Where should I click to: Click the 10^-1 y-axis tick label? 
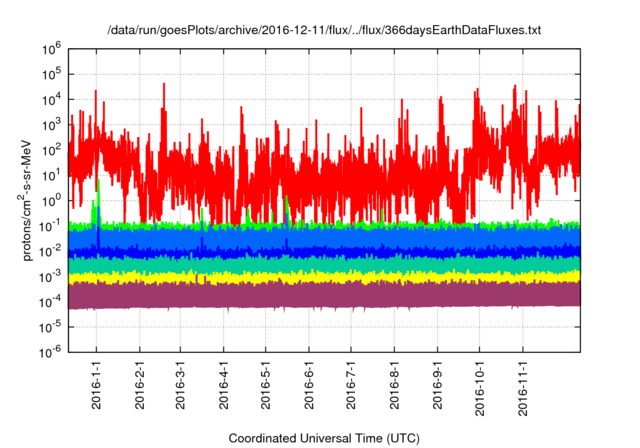pyautogui.click(x=51, y=226)
